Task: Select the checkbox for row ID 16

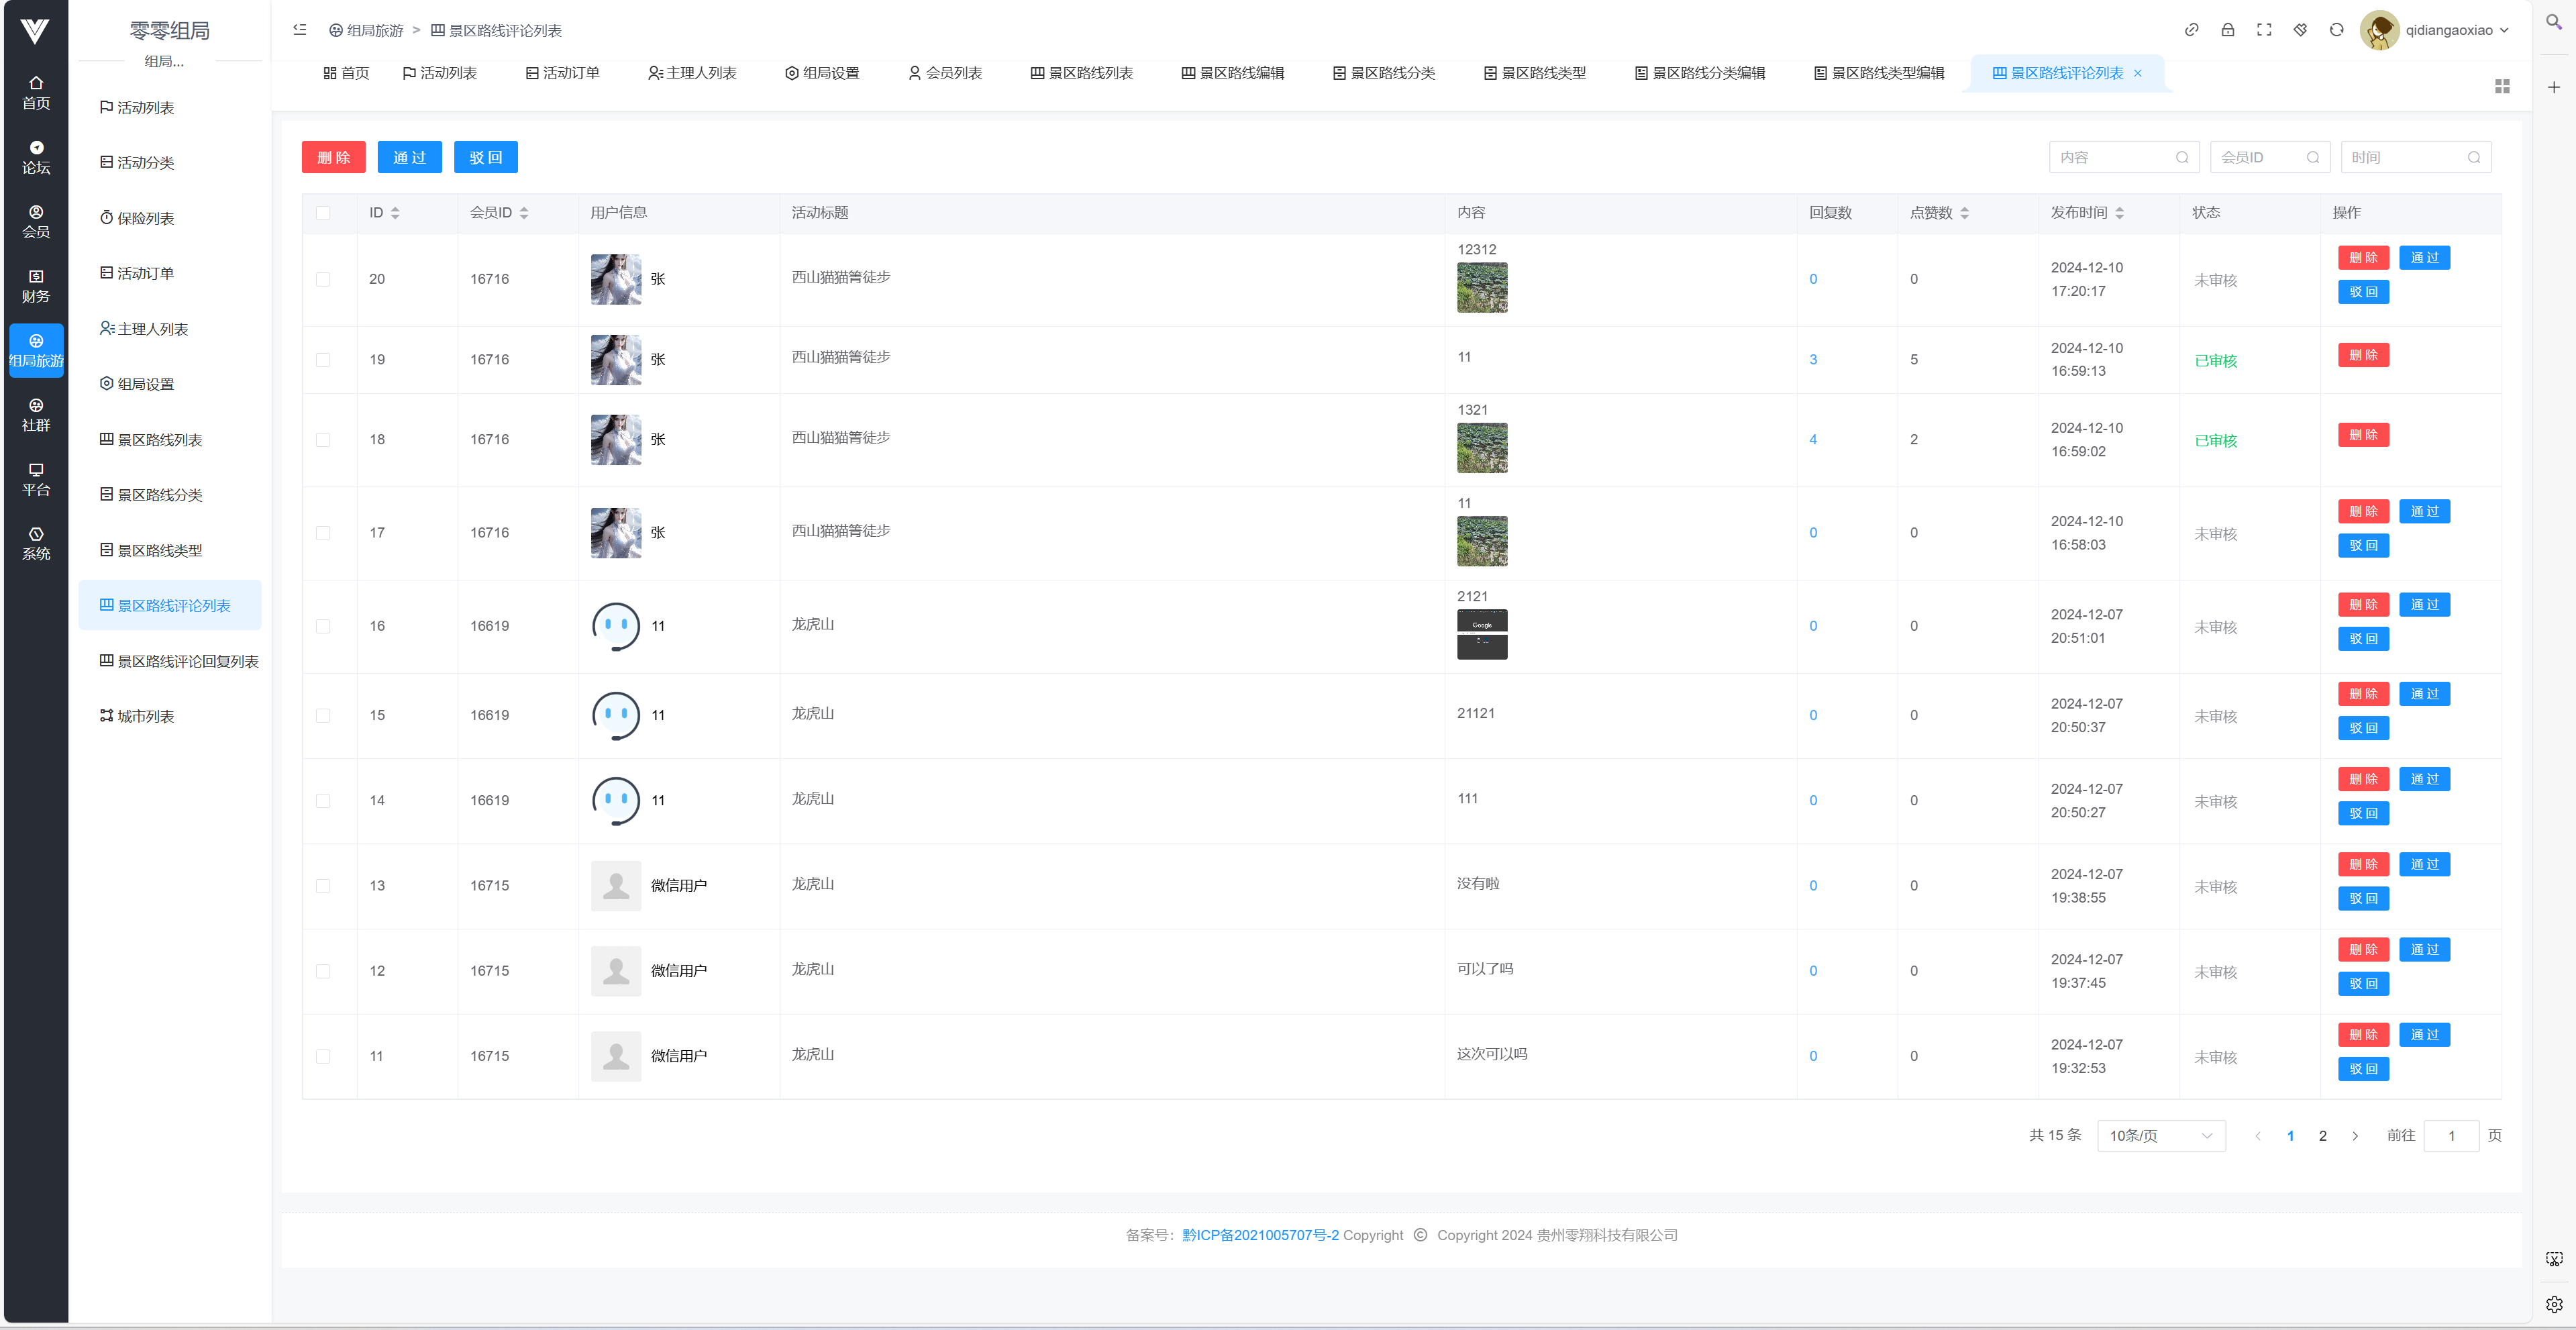Action: pyautogui.click(x=323, y=626)
